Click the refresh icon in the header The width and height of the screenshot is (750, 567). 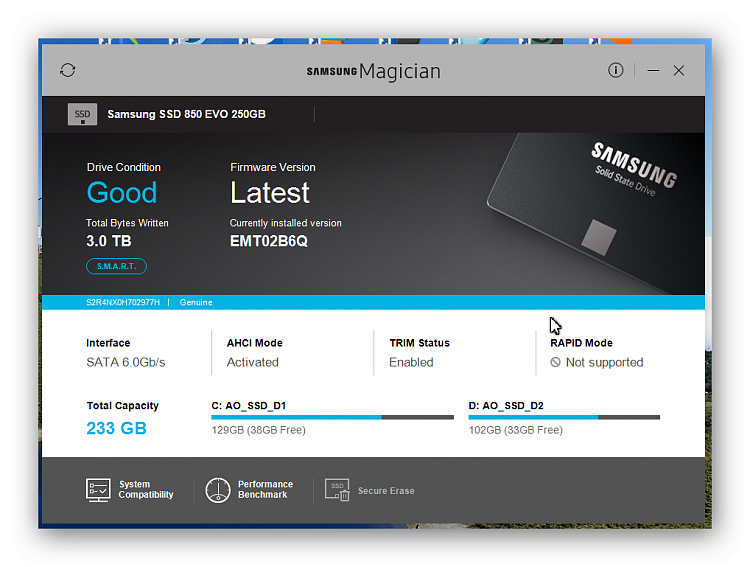click(x=67, y=70)
